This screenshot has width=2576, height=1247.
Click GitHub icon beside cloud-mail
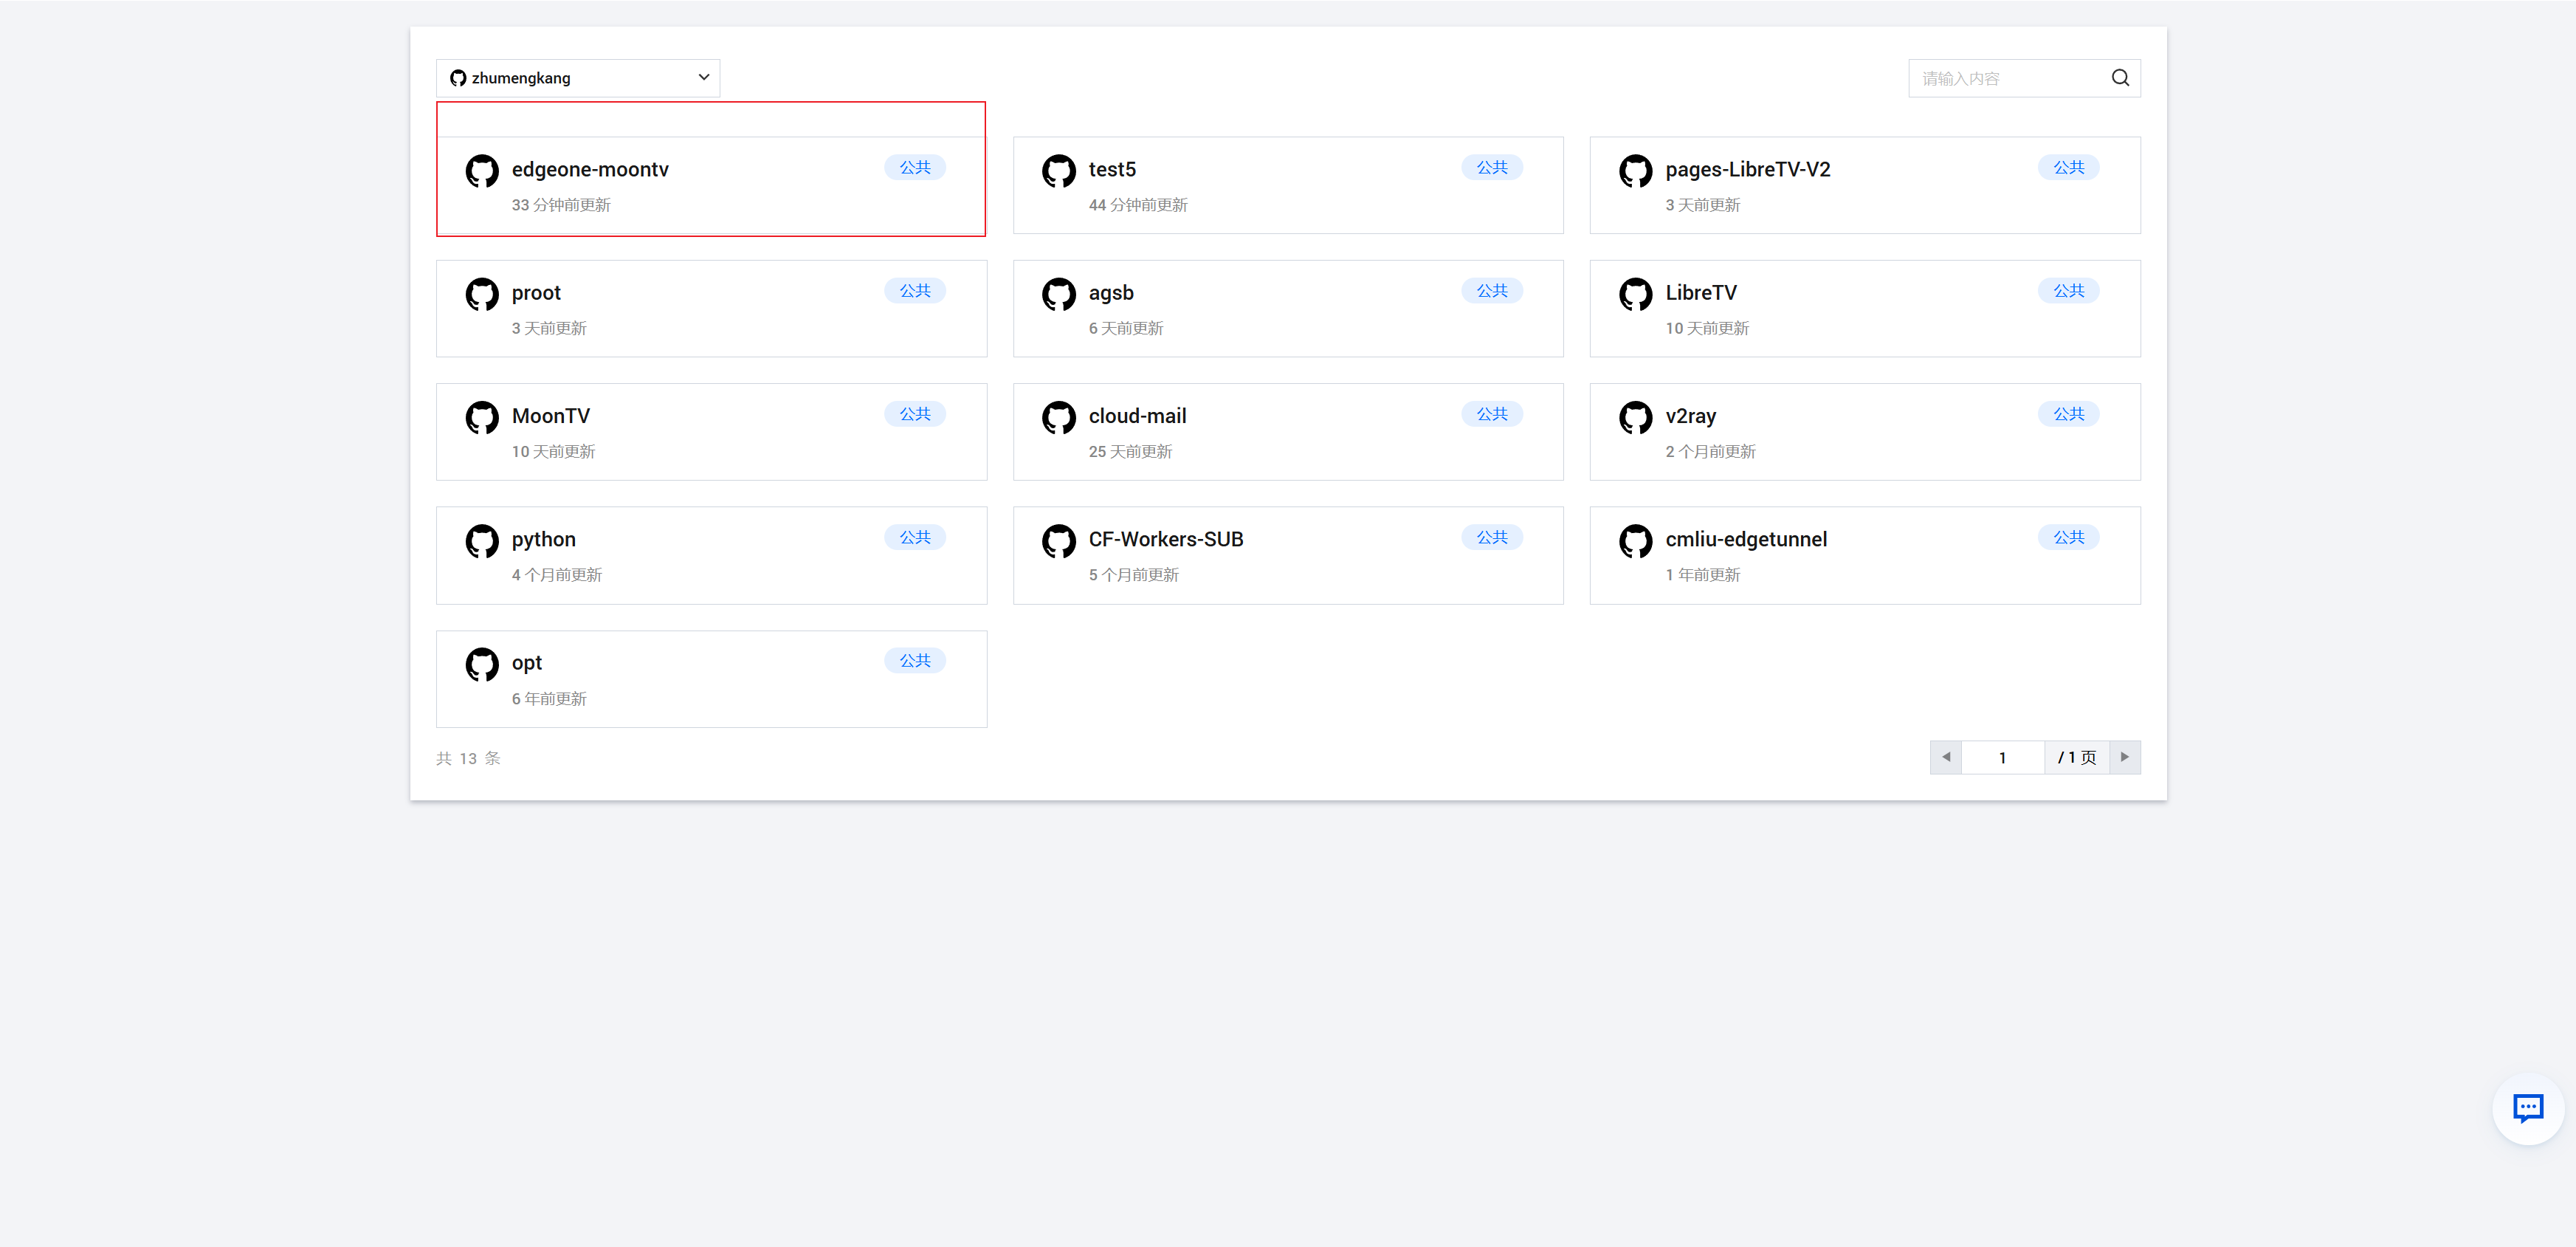point(1058,418)
